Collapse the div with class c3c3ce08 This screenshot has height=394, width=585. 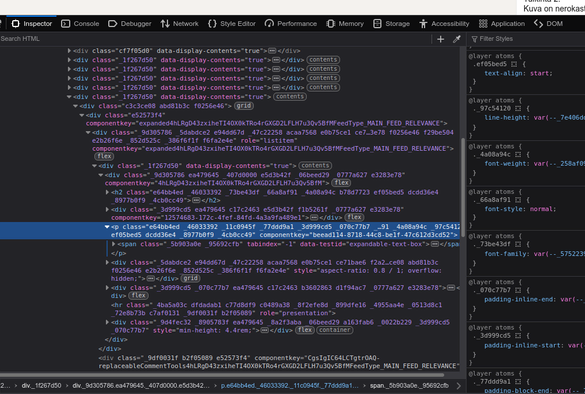point(75,106)
